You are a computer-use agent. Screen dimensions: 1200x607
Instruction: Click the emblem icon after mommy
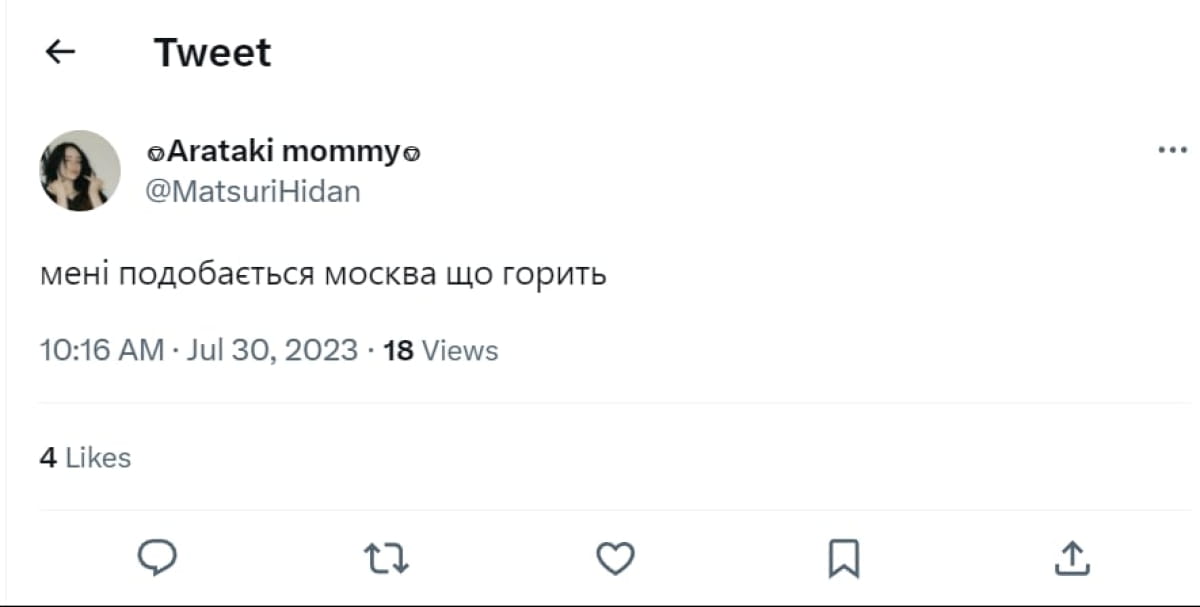point(412,154)
